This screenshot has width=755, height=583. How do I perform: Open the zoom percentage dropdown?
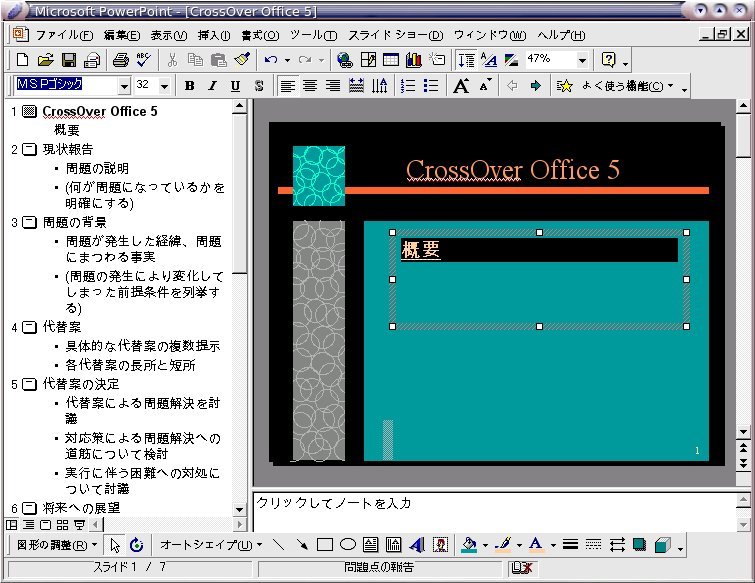[582, 60]
